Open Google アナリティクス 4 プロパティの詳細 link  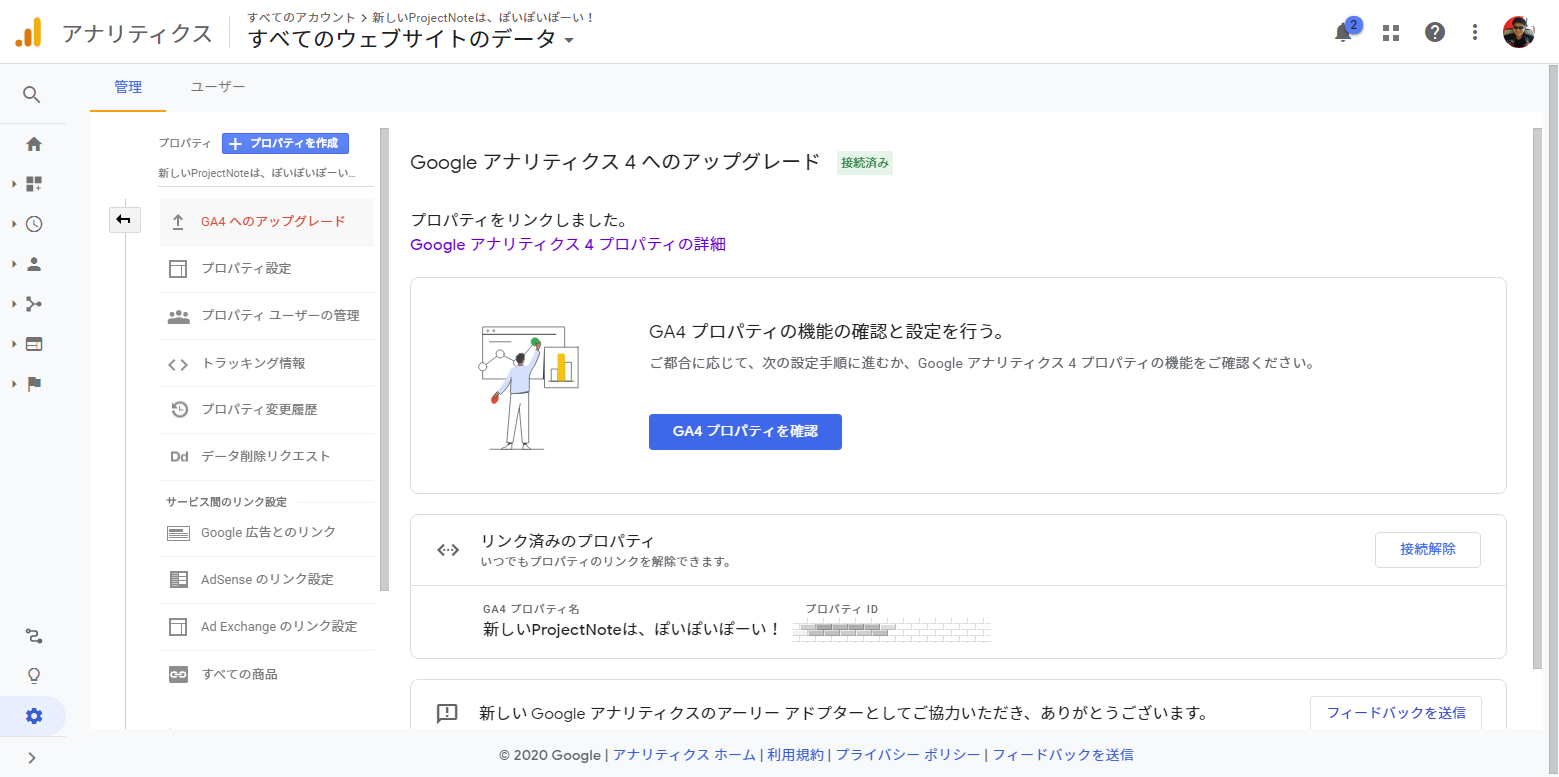tap(568, 244)
